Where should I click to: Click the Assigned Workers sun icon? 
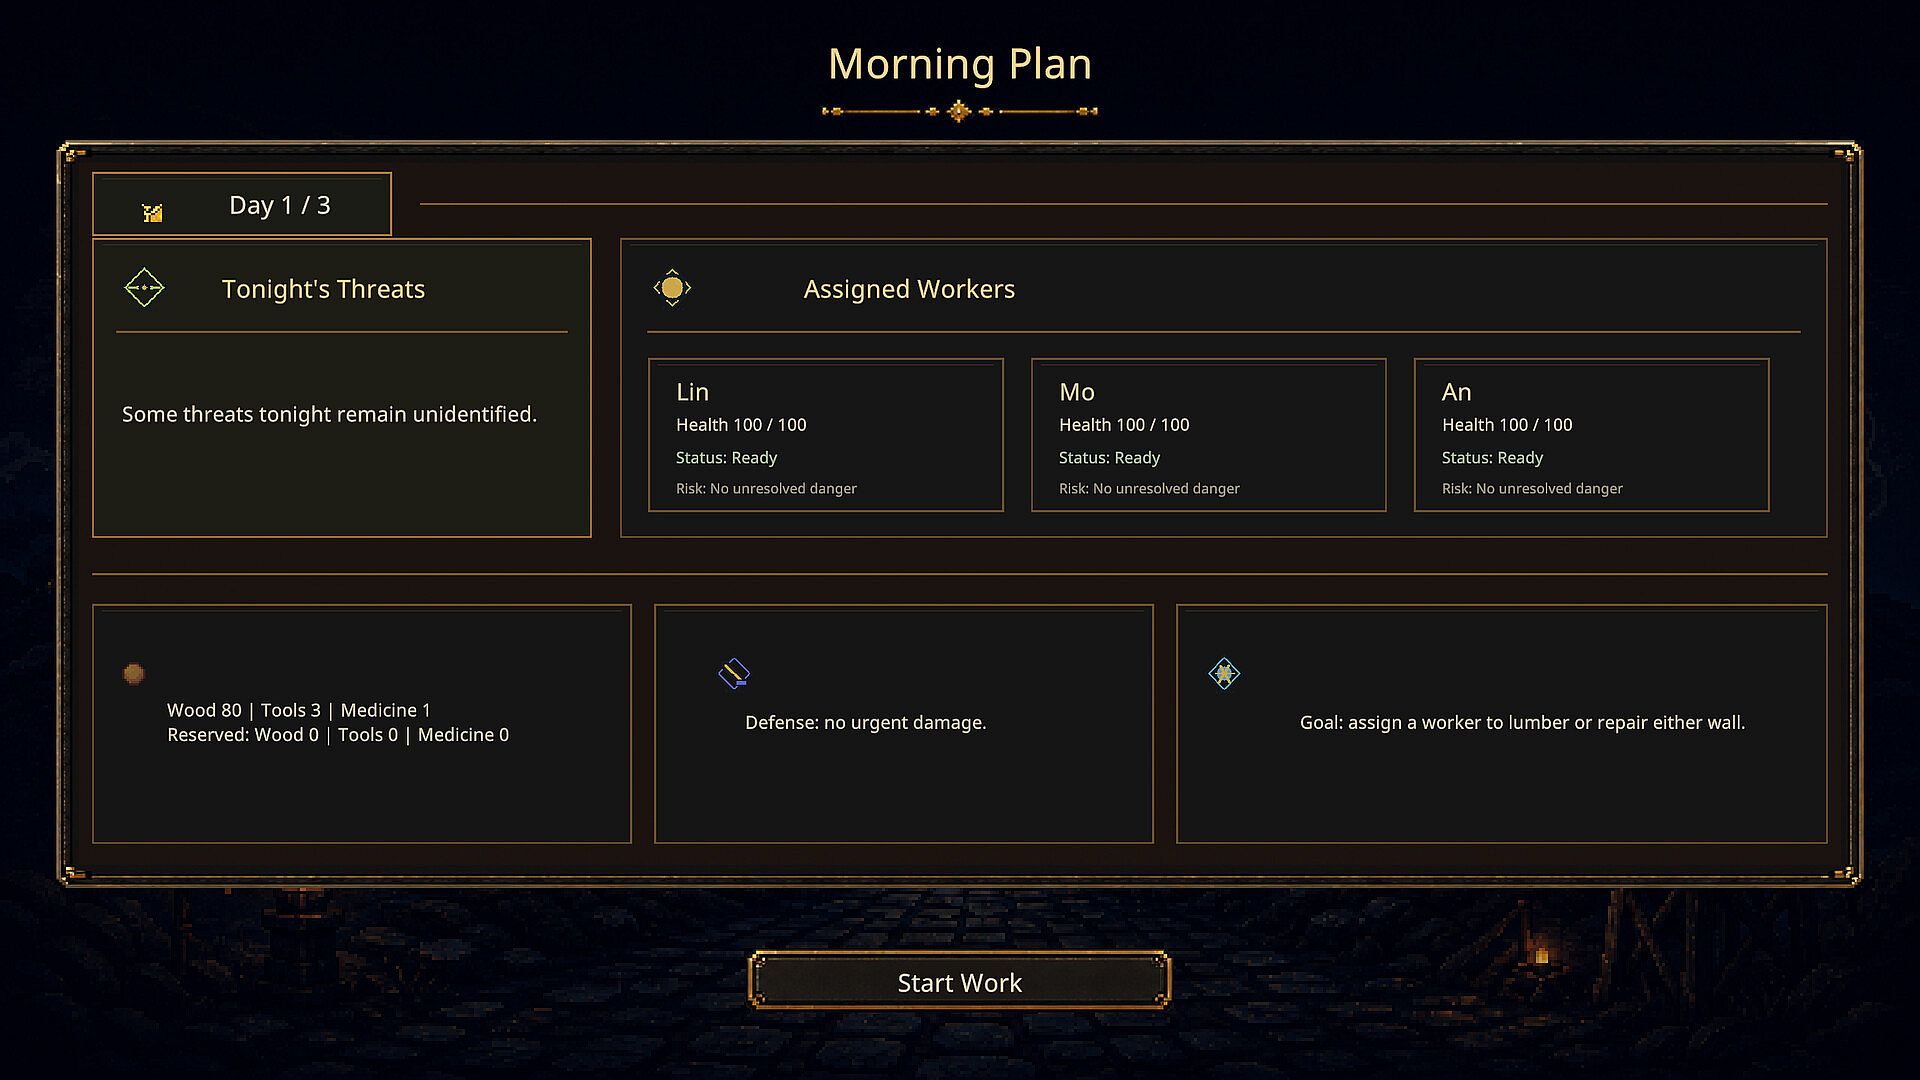coord(672,288)
